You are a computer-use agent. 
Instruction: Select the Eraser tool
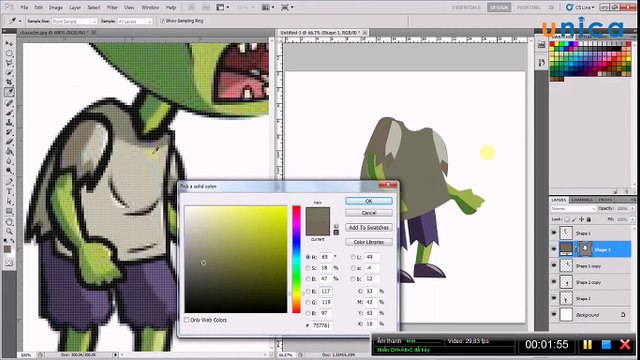tap(9, 142)
